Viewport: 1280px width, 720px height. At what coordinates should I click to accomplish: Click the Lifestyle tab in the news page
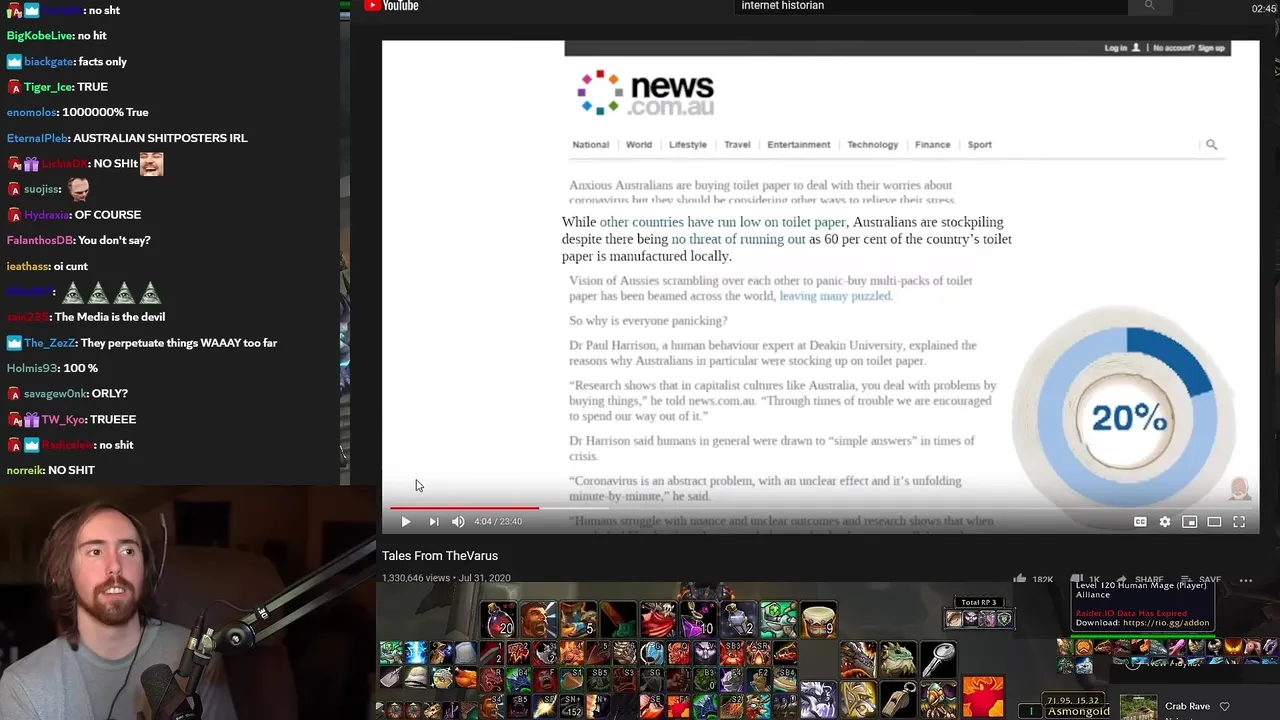(x=688, y=144)
